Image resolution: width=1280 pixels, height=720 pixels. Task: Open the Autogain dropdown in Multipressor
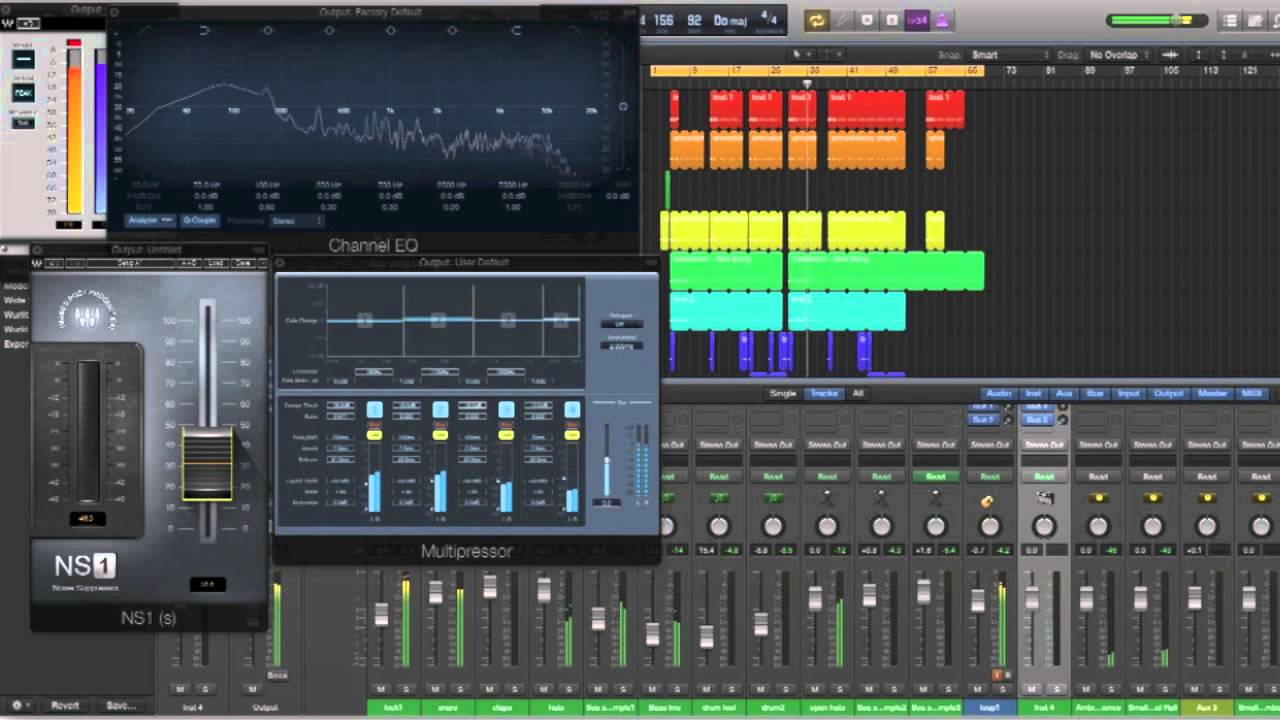(x=621, y=323)
